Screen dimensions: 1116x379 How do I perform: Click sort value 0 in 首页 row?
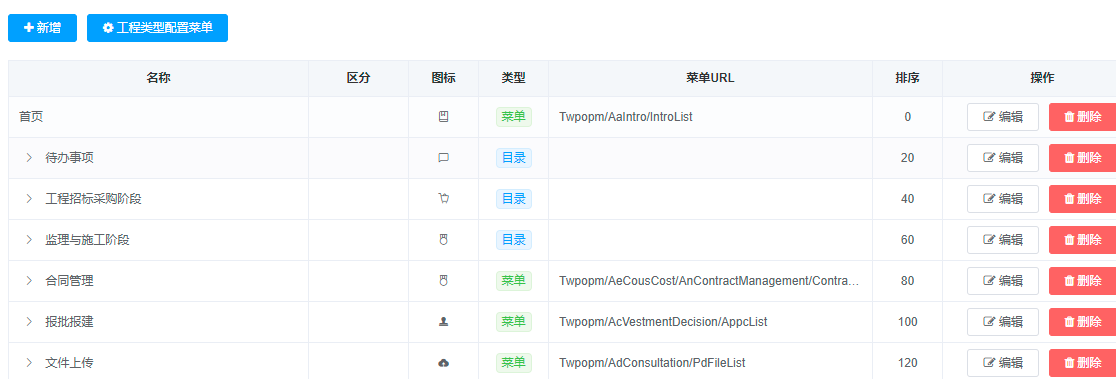pyautogui.click(x=907, y=117)
